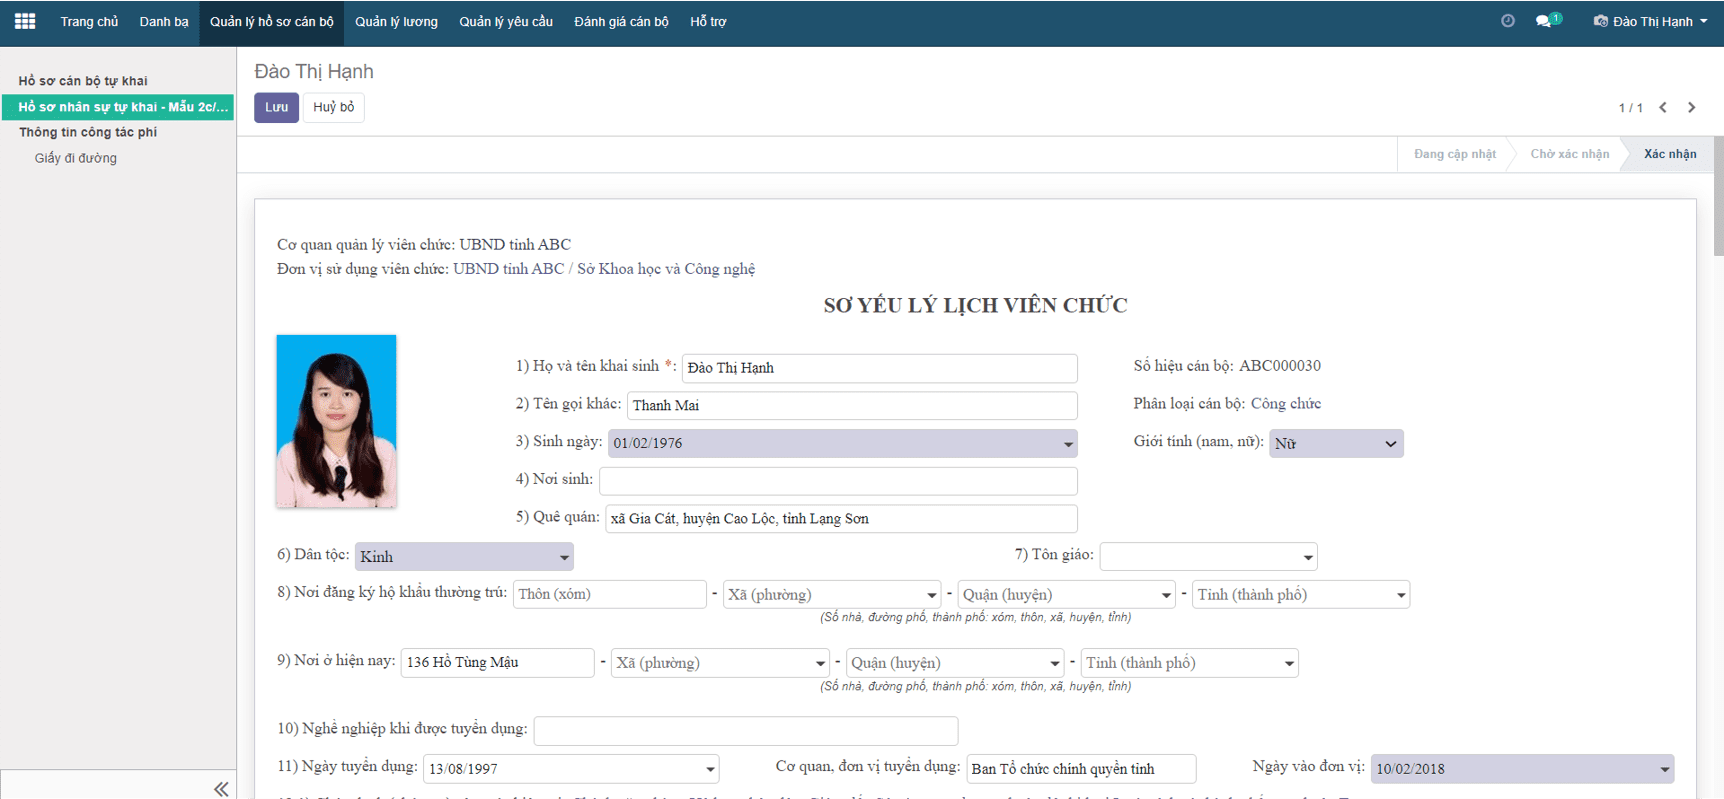Expand the Giới tính dropdown
1724x799 pixels.
pos(1335,443)
